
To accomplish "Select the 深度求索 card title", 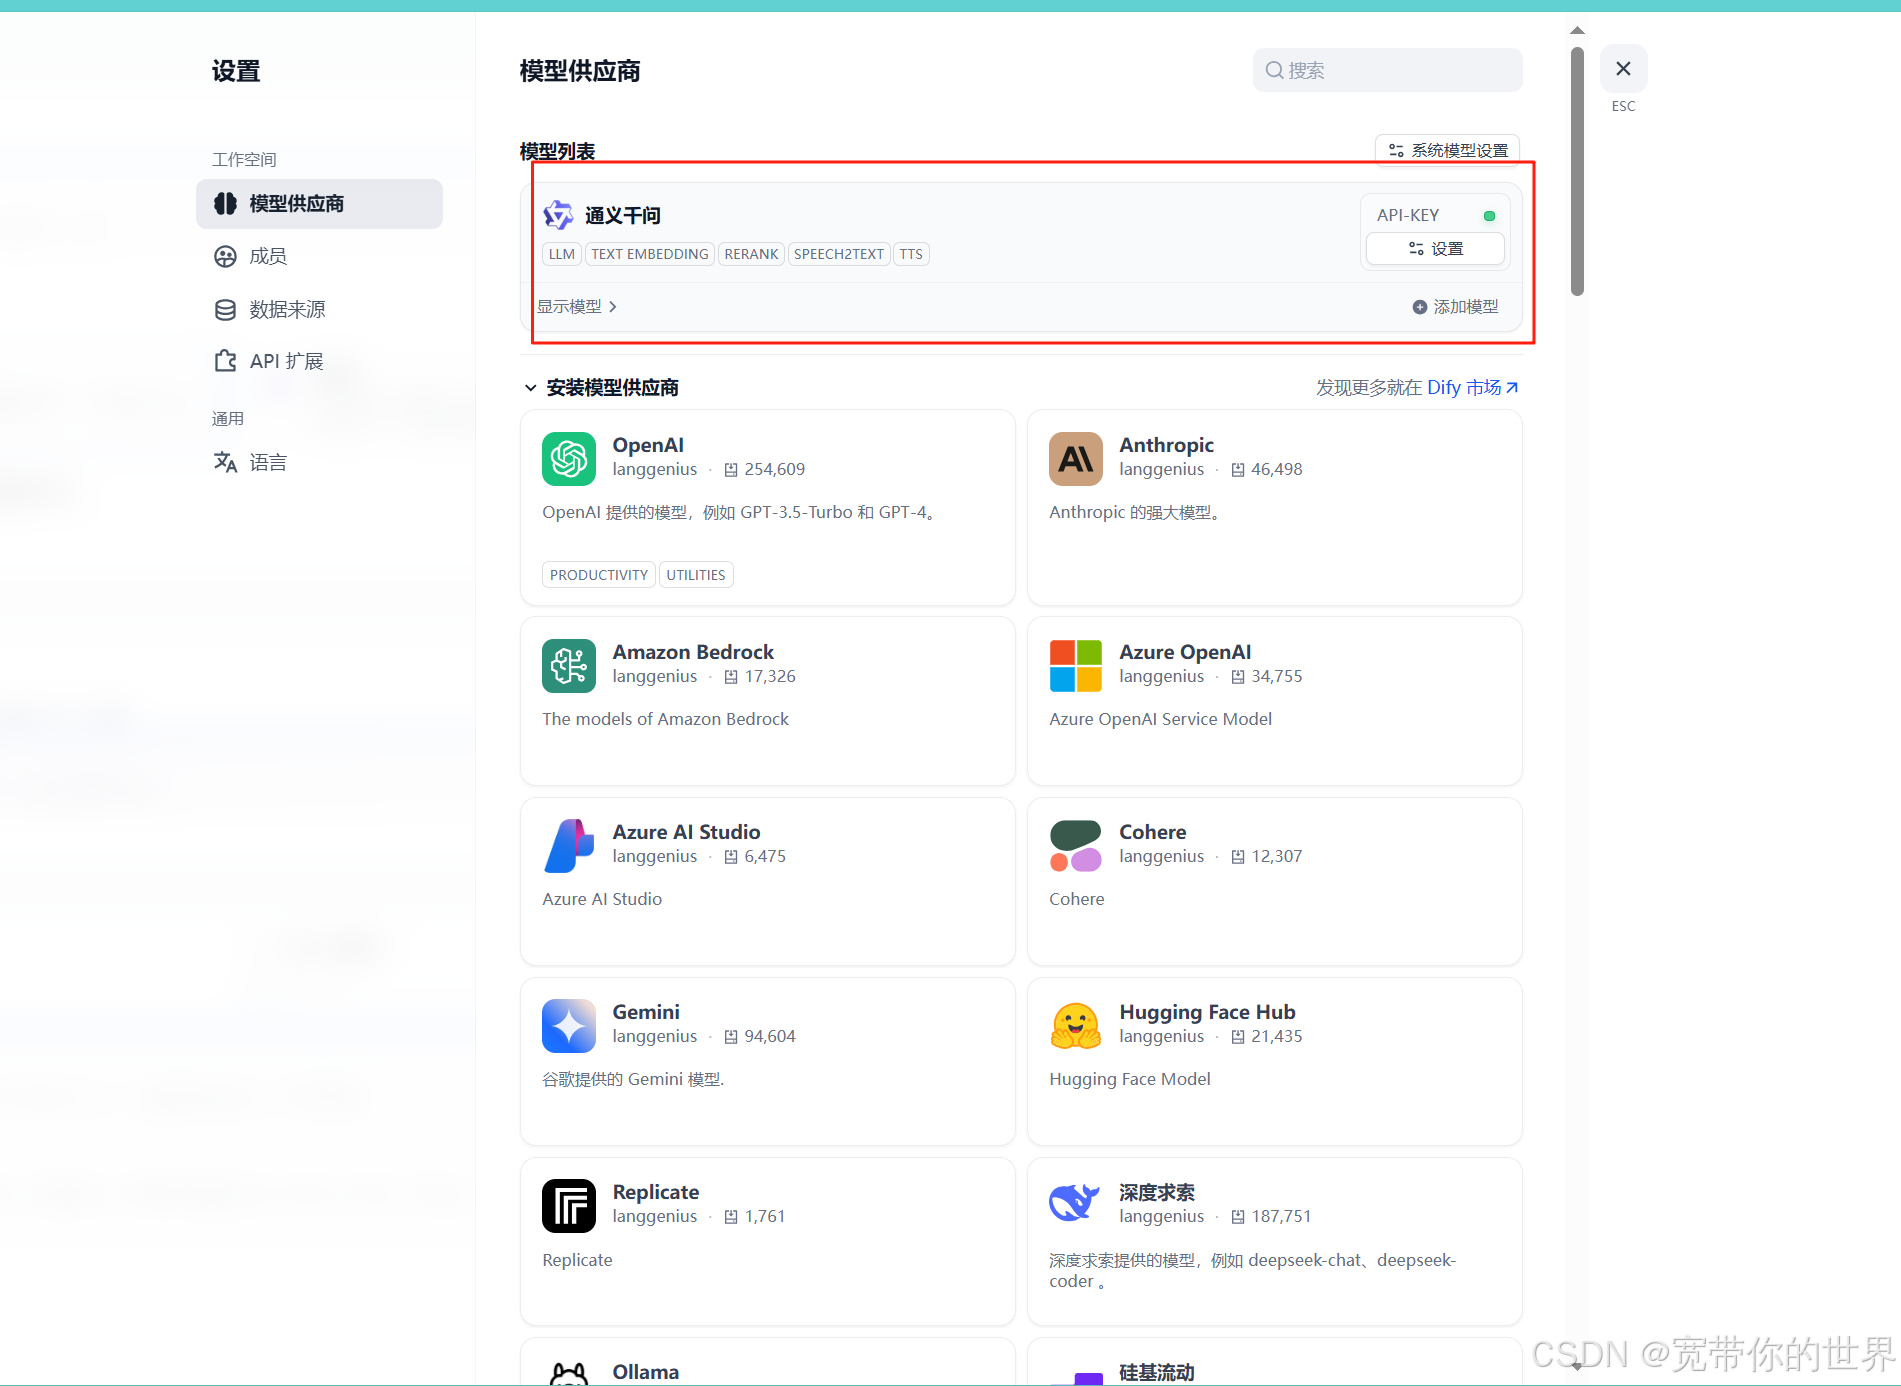I will [1157, 1192].
